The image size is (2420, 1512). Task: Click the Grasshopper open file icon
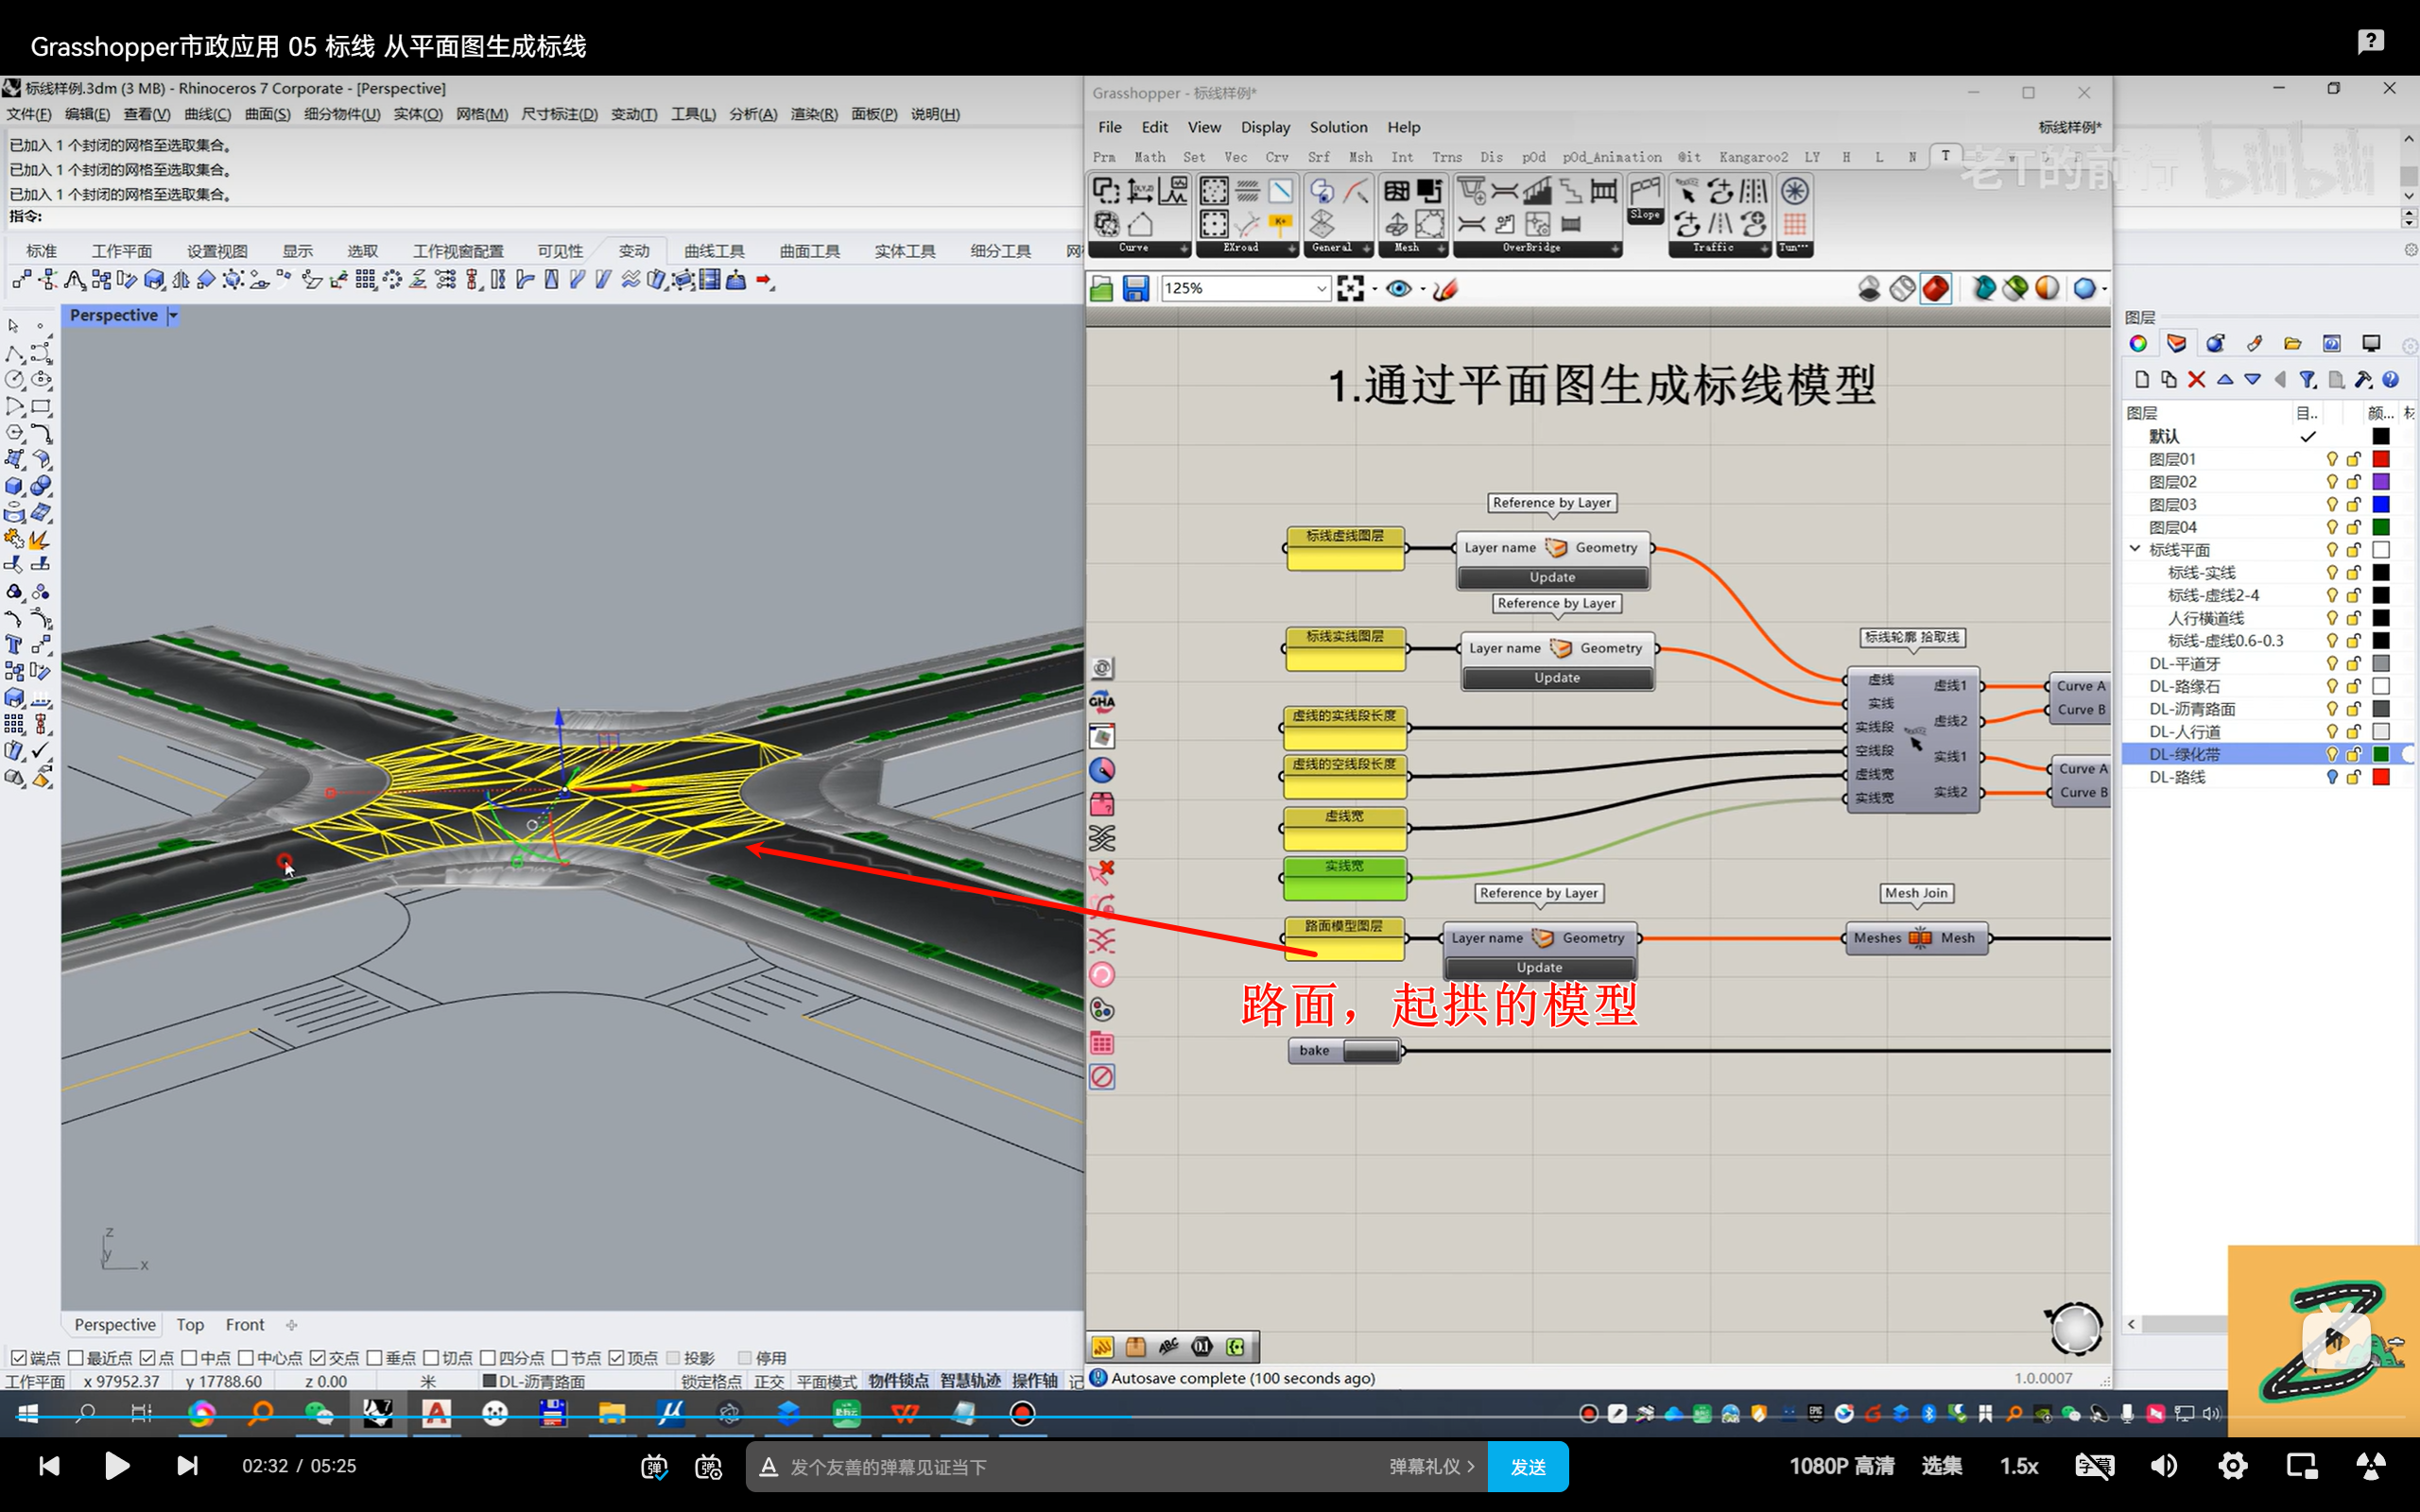point(1101,289)
